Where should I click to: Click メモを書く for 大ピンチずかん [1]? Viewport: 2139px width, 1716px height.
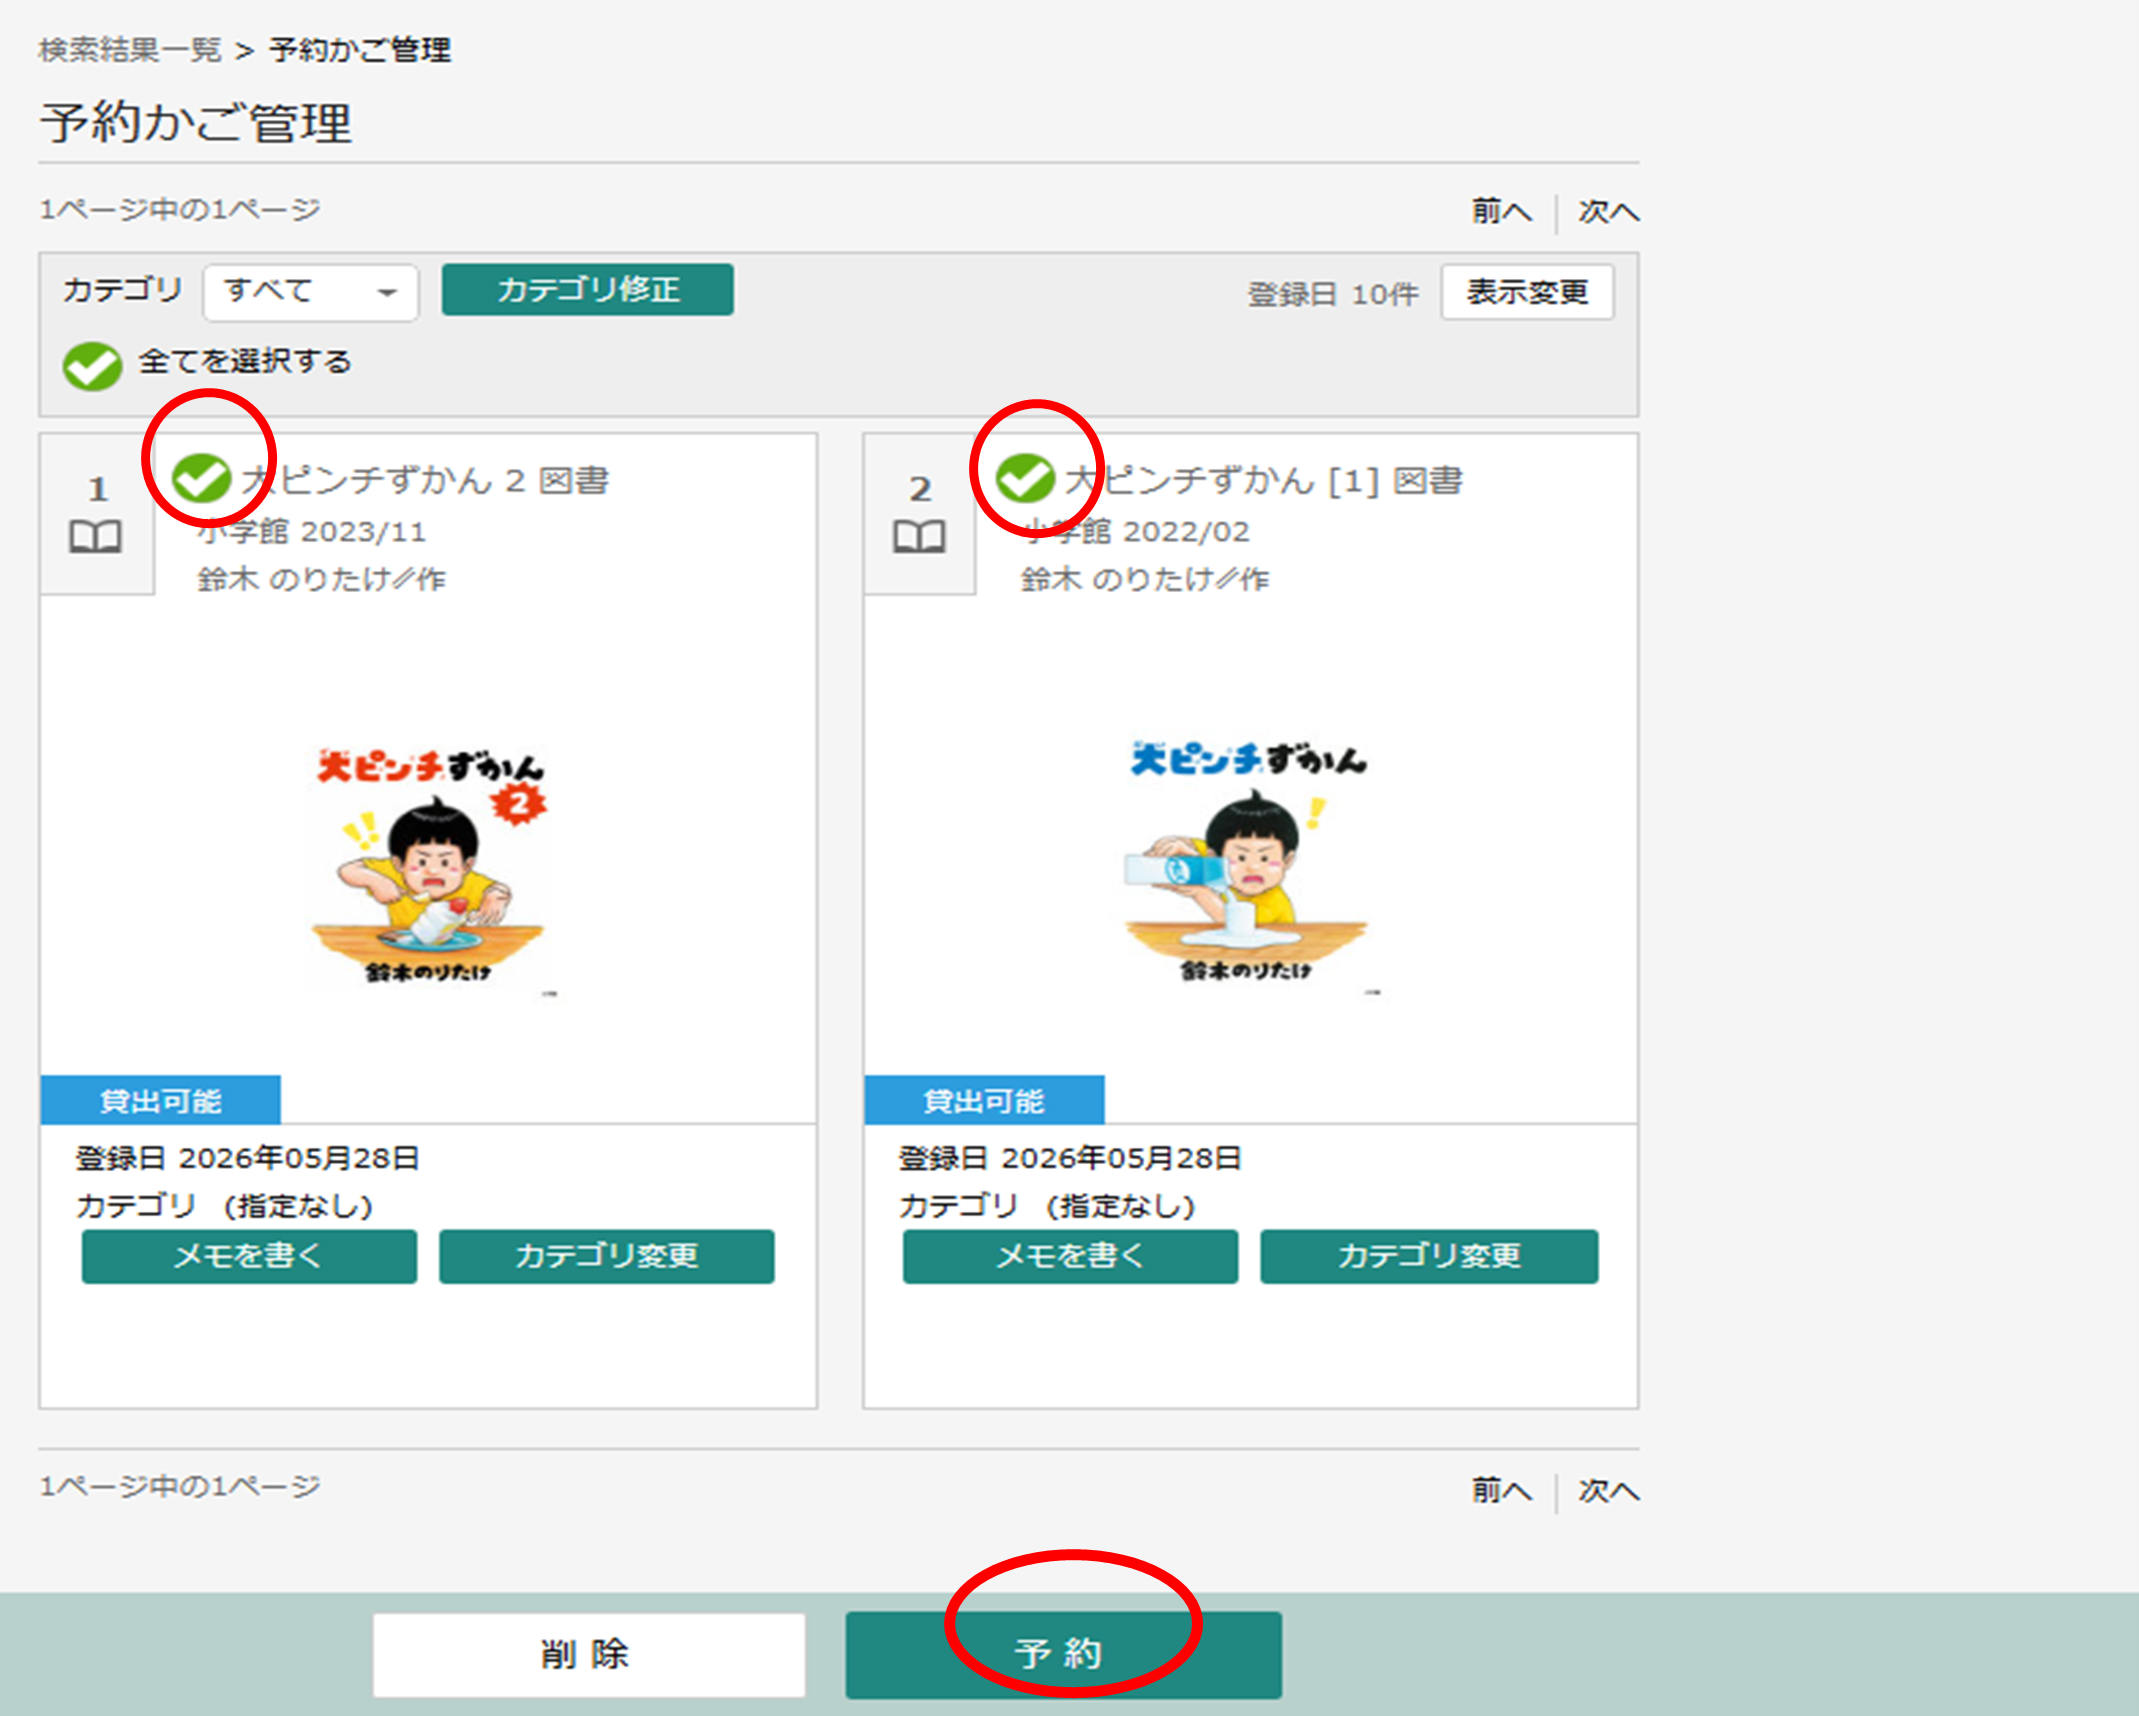point(1070,1256)
